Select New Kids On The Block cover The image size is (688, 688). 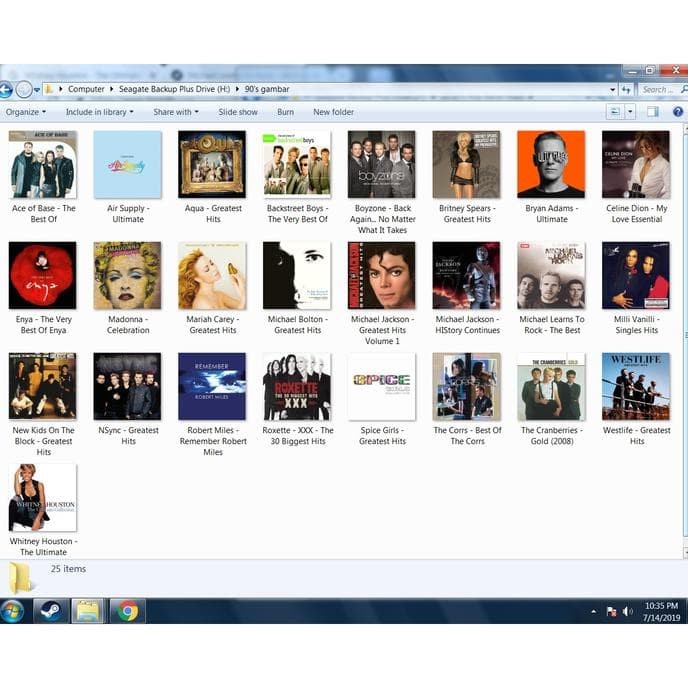tap(43, 387)
